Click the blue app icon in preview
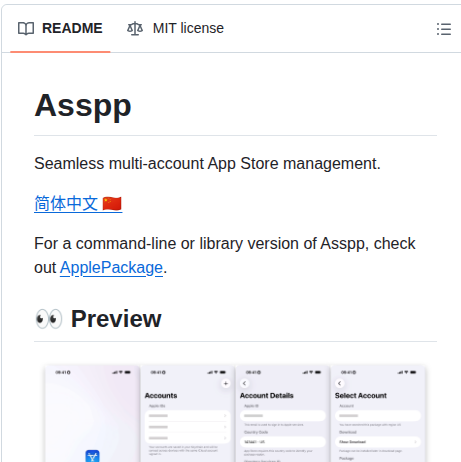 92,456
